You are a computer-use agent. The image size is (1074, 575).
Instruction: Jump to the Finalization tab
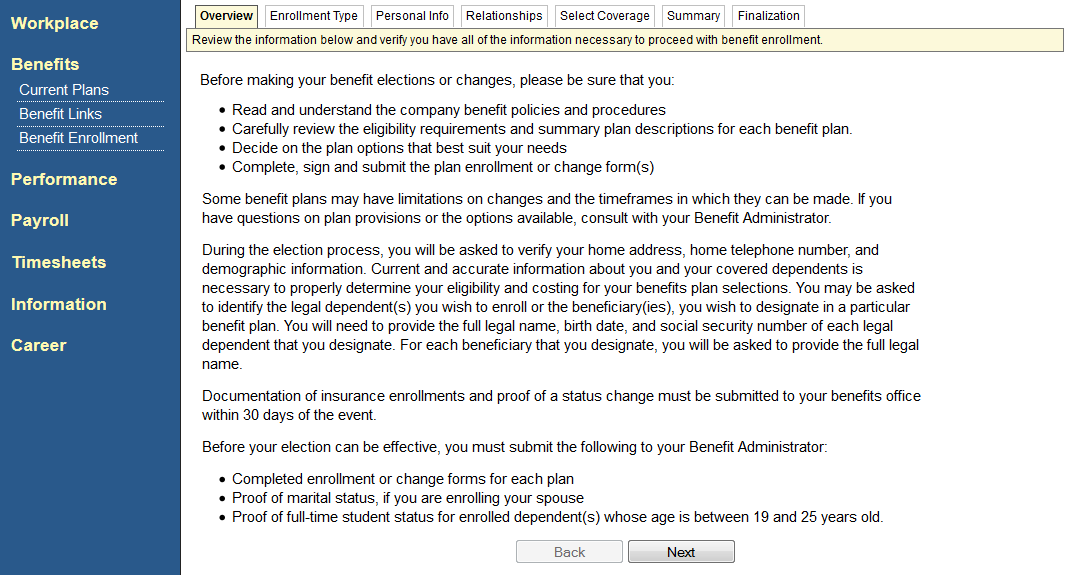pos(768,16)
